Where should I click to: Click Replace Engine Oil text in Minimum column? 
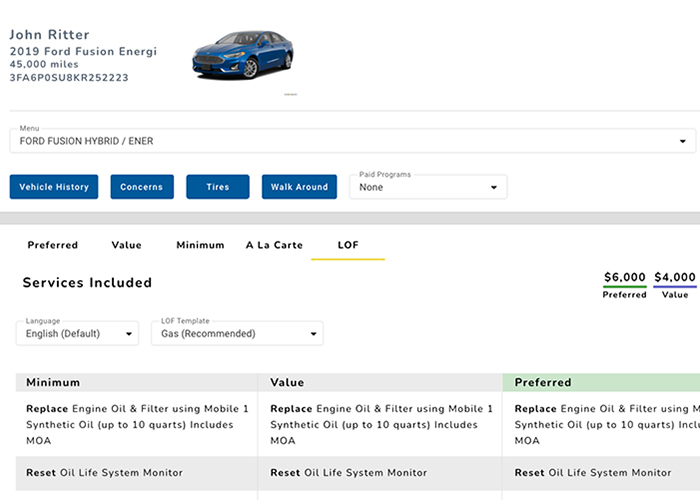pos(137,425)
